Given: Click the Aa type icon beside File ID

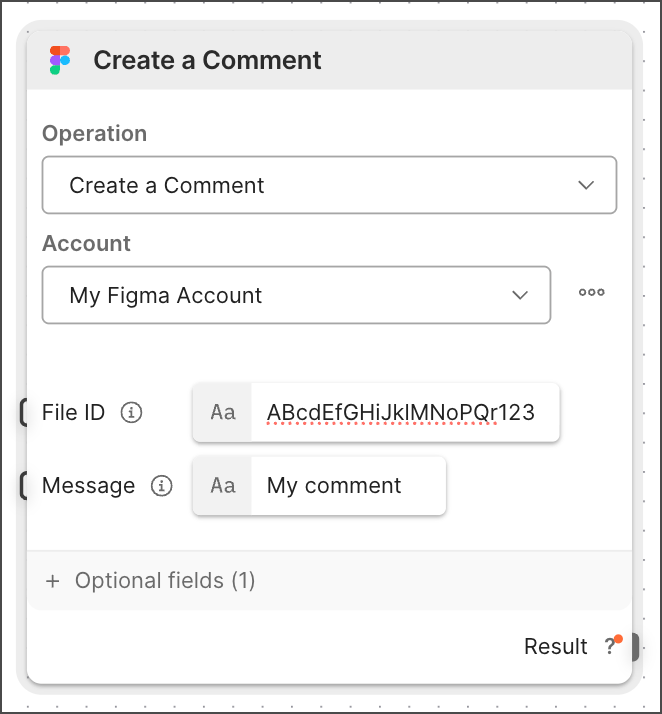Looking at the screenshot, I should [x=222, y=412].
